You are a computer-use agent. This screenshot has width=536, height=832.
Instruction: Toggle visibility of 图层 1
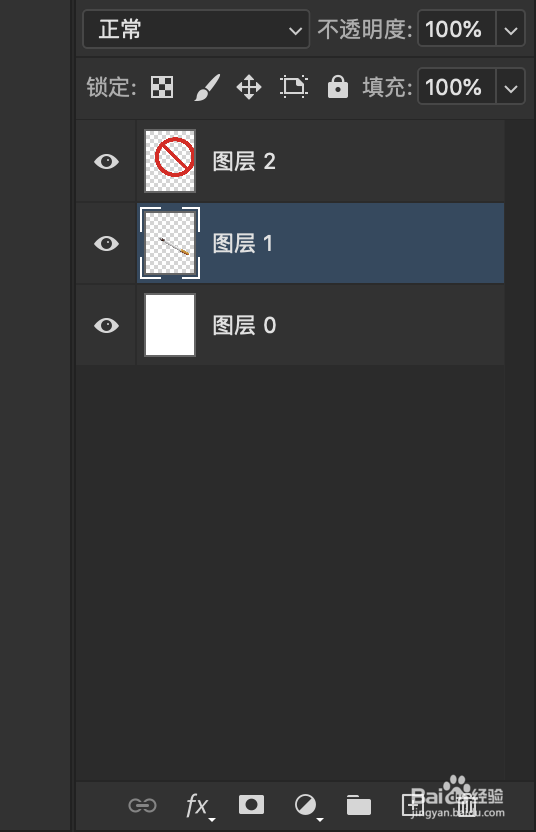(107, 244)
